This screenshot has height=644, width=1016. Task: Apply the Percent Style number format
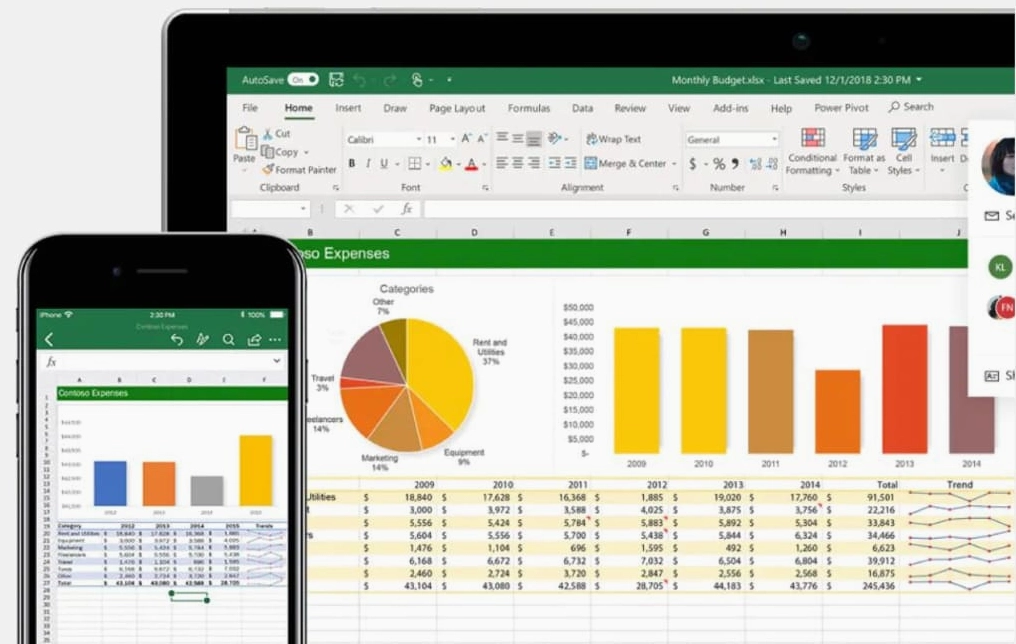tap(718, 164)
